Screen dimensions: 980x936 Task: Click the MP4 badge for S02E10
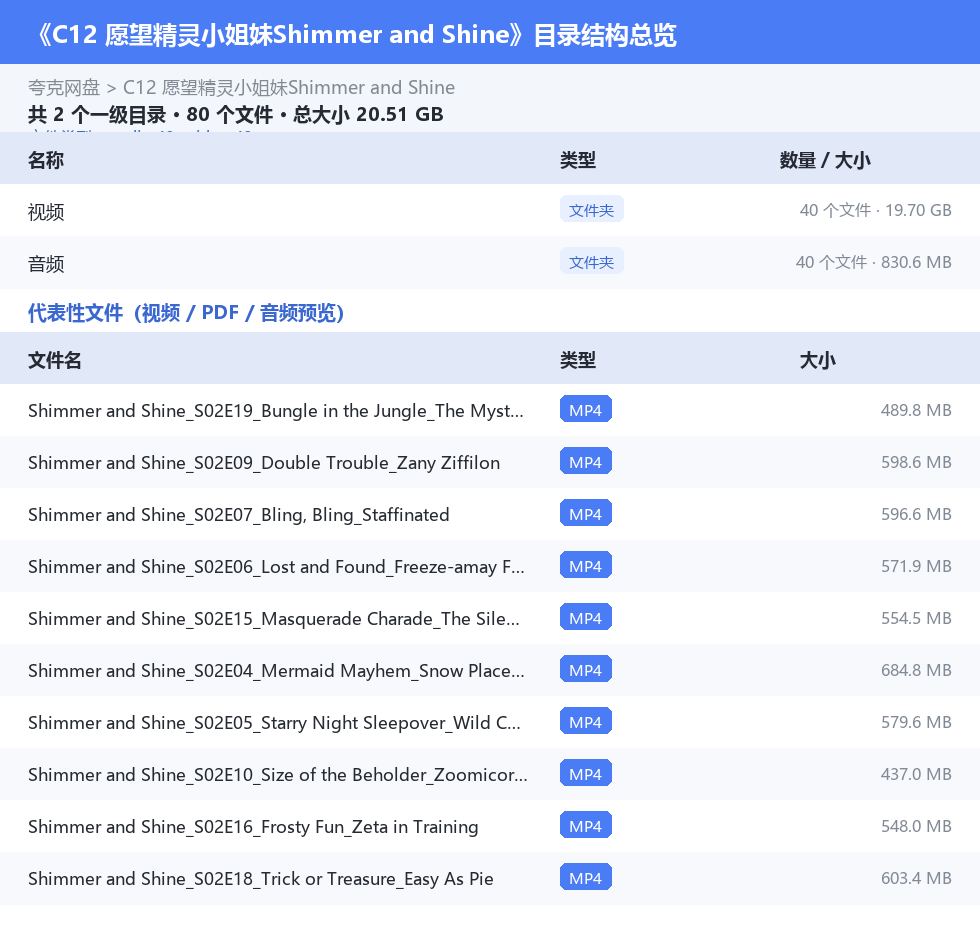(x=586, y=772)
